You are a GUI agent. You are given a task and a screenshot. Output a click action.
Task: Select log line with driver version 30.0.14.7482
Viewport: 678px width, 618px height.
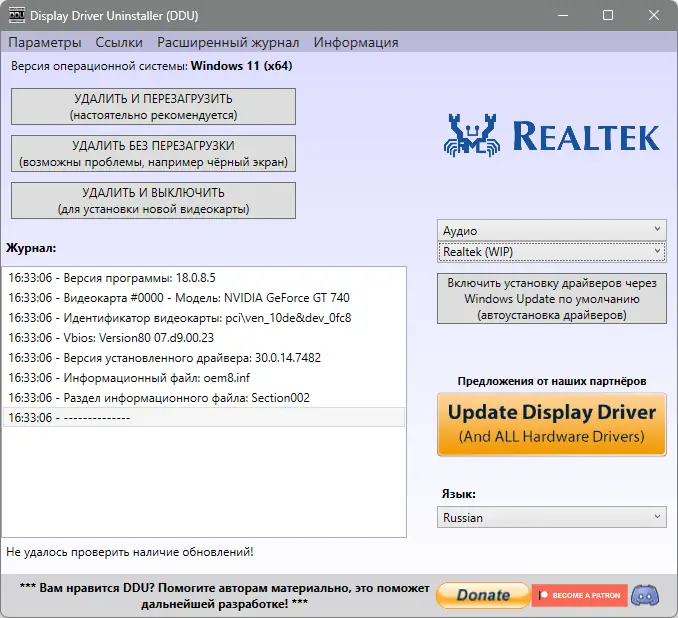[x=204, y=358]
